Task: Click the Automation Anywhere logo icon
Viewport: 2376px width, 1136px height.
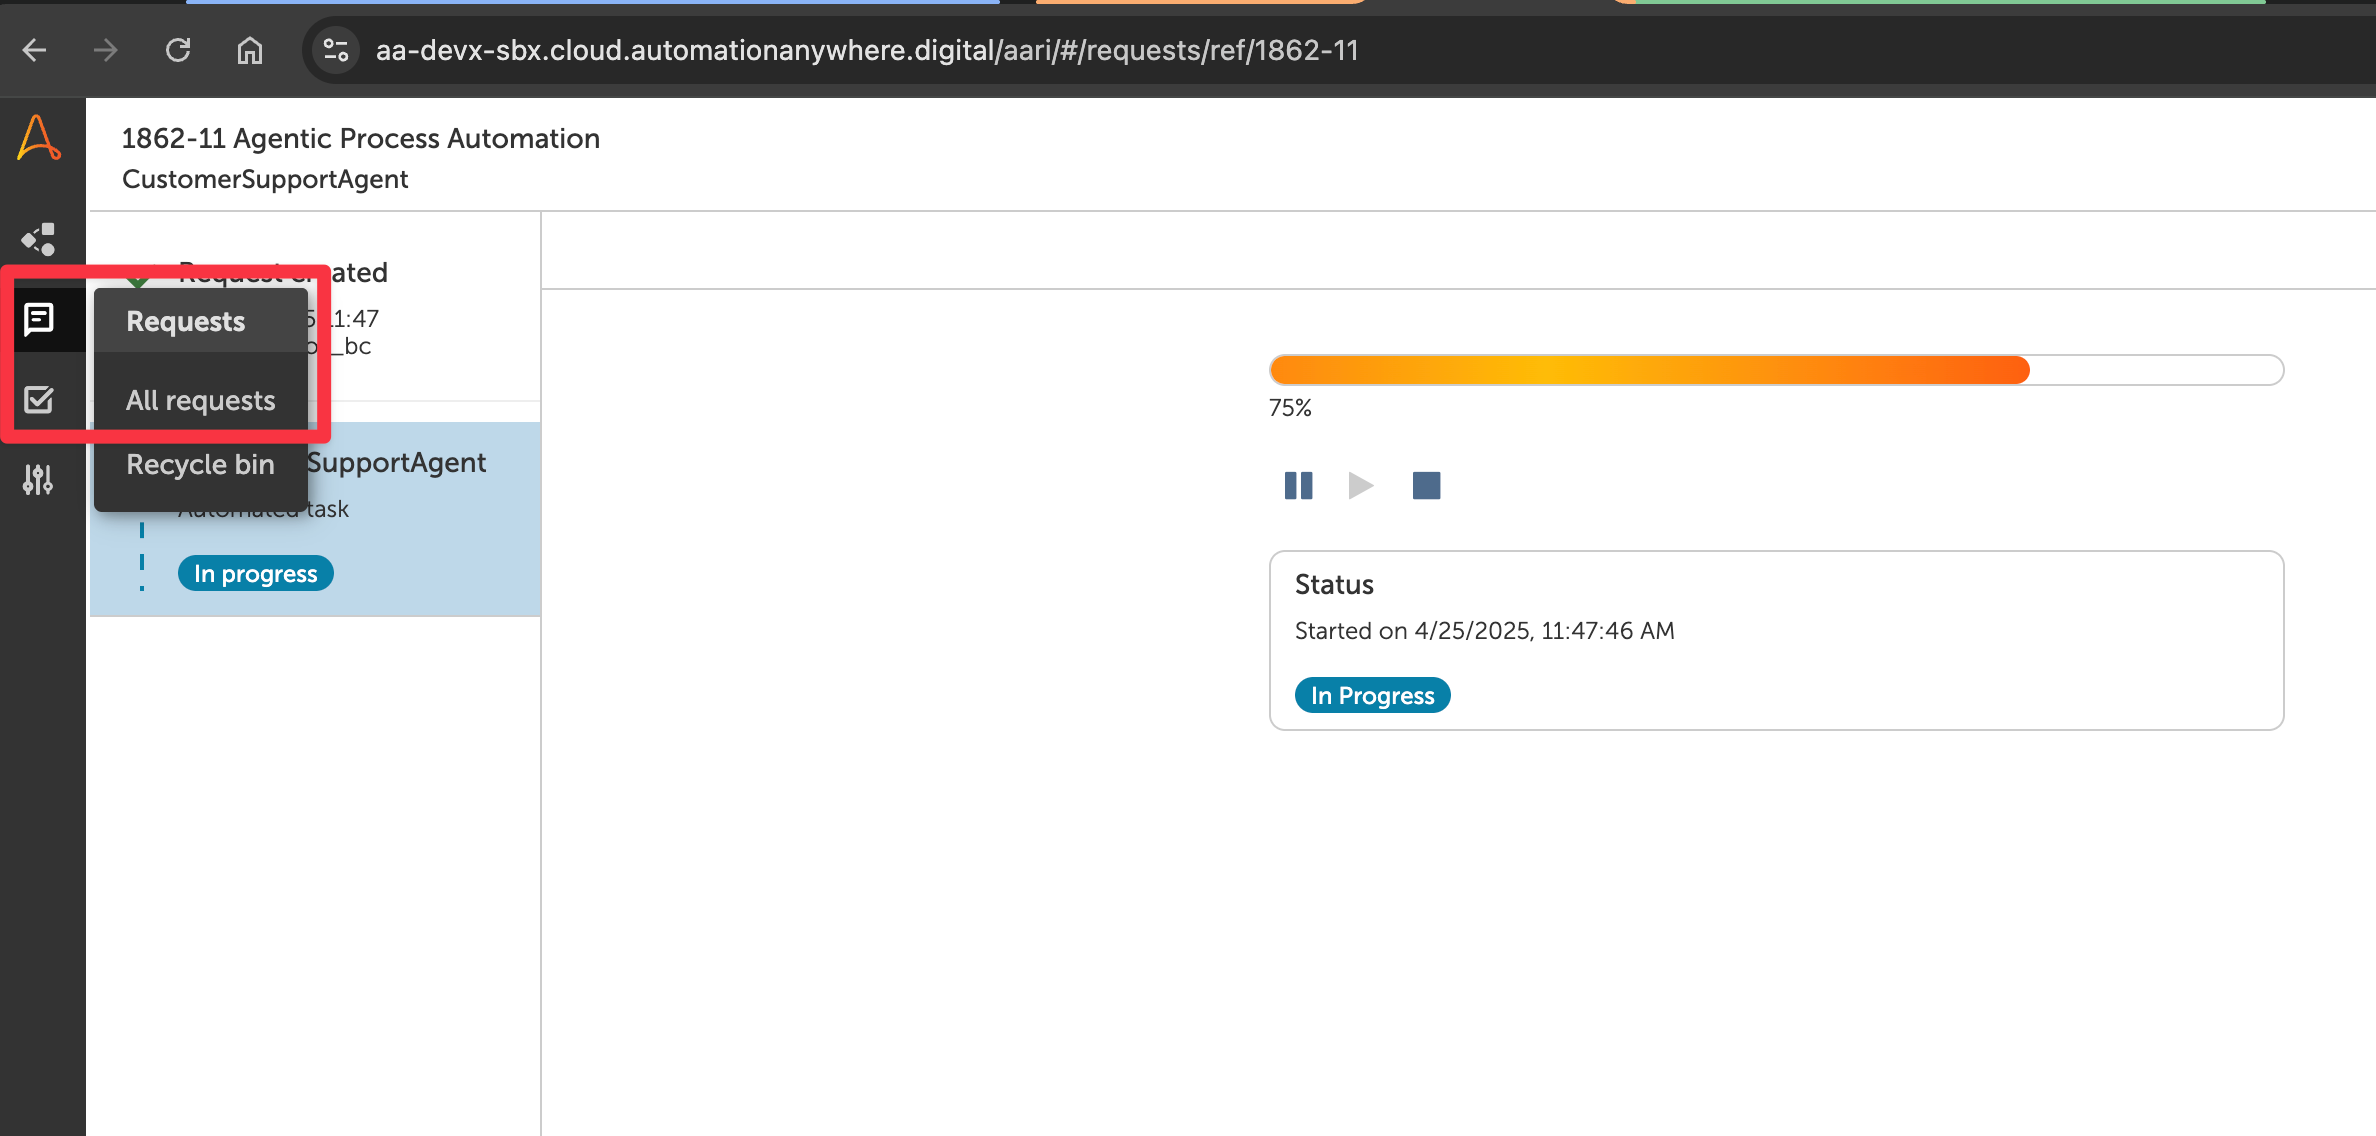Action: click(40, 137)
